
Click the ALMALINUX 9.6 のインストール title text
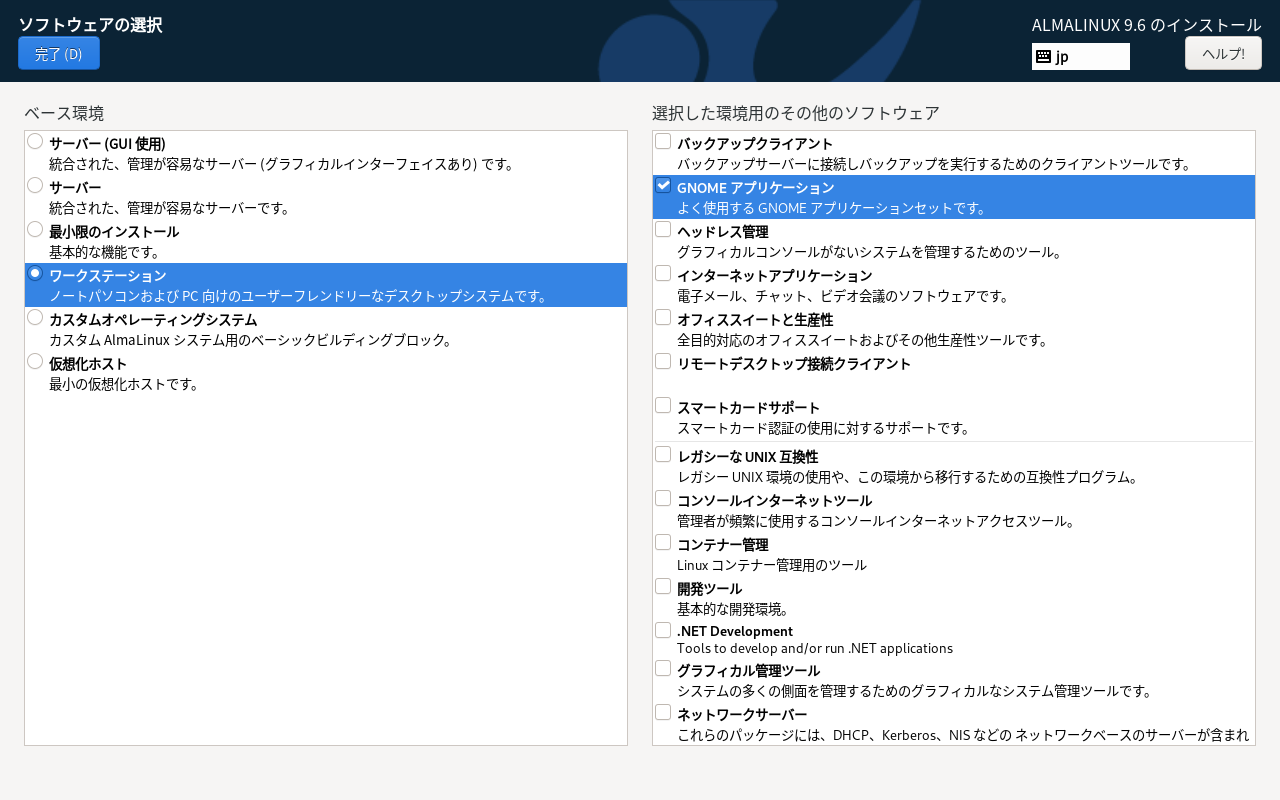[1147, 25]
